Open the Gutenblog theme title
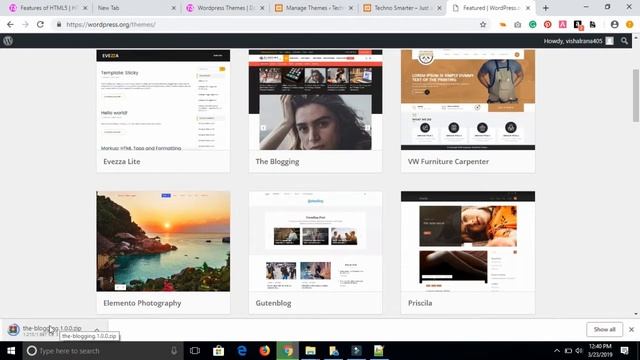The image size is (640, 360). (273, 303)
